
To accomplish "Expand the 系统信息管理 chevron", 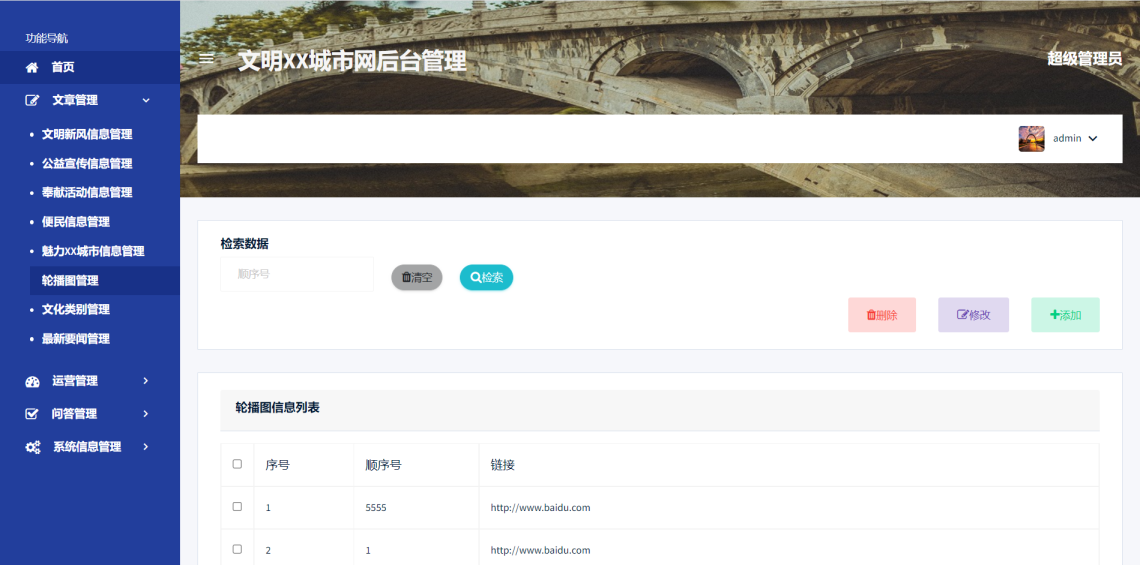I will coord(146,446).
